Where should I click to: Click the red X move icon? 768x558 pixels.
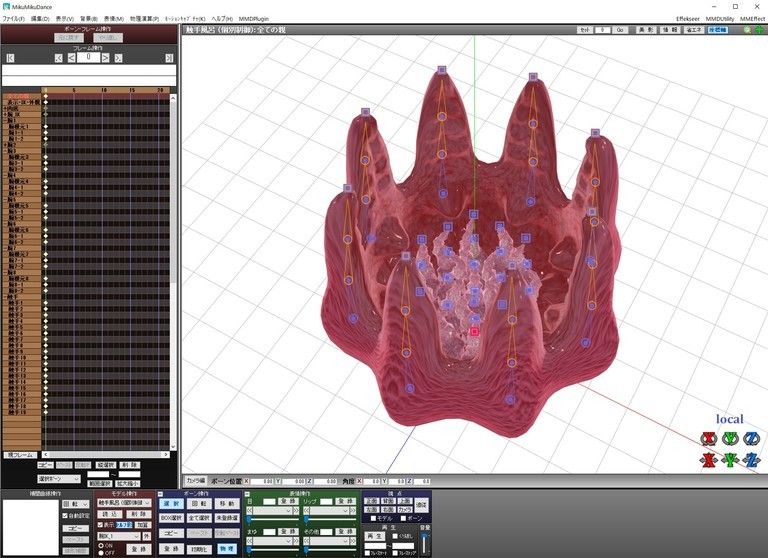tap(708, 460)
